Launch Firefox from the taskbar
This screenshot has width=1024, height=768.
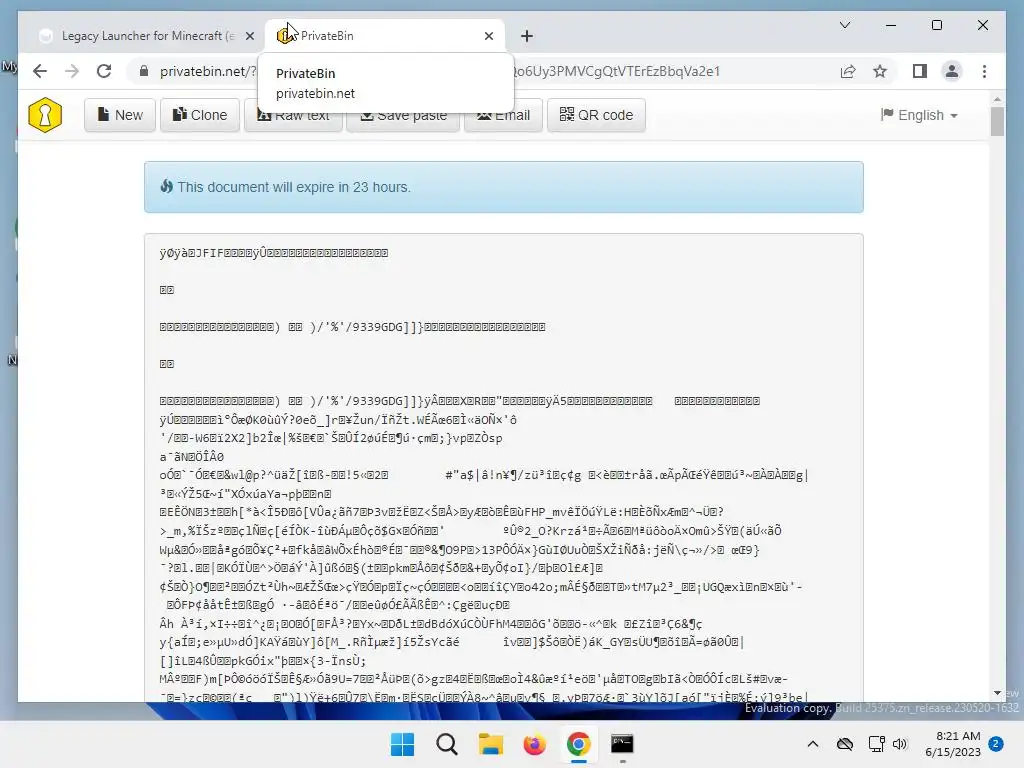[x=534, y=744]
